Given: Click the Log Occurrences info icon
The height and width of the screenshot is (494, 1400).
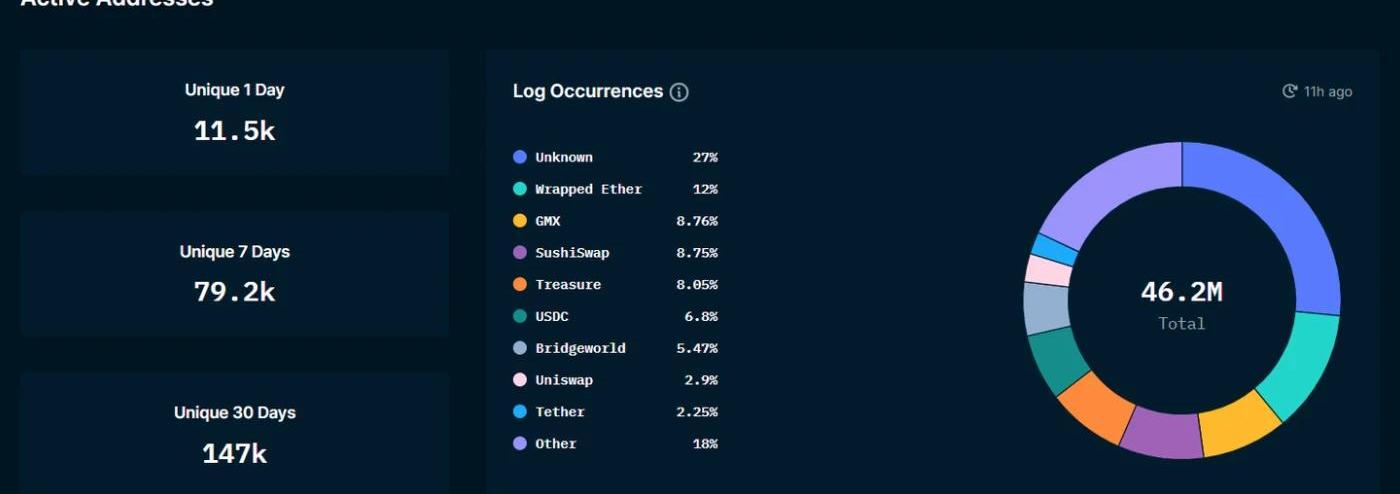Looking at the screenshot, I should click(679, 92).
